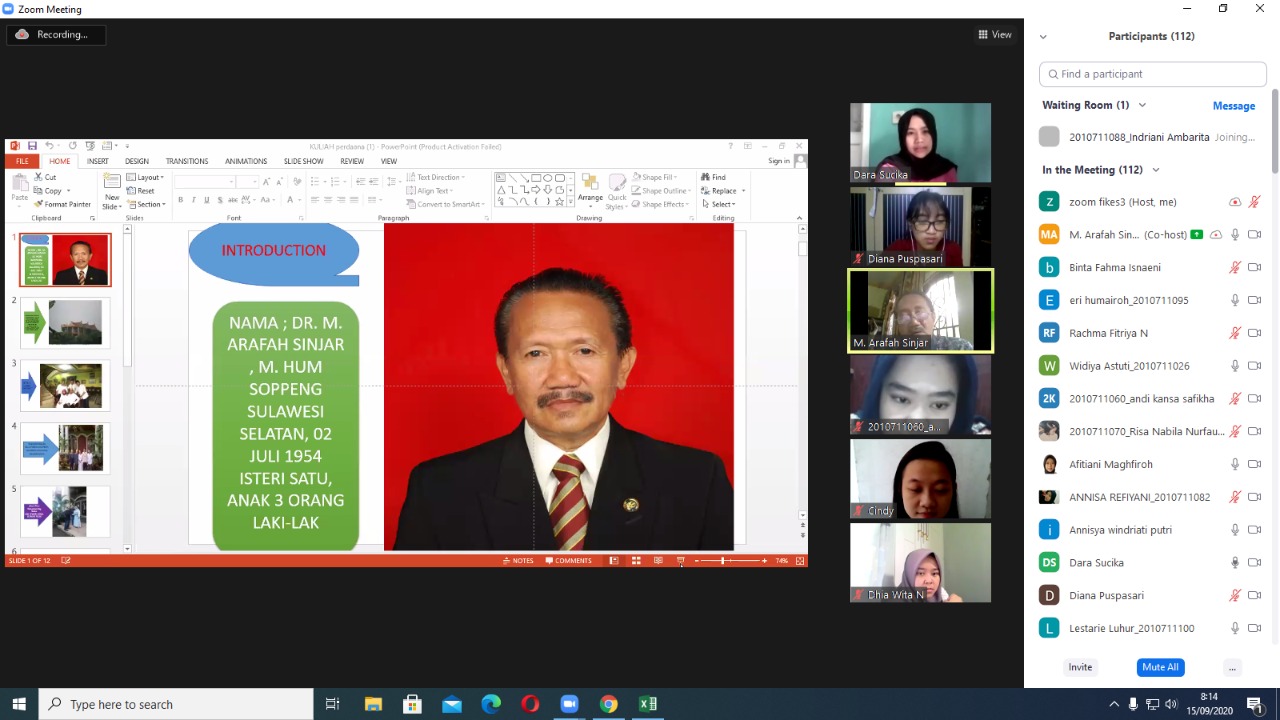The height and width of the screenshot is (720, 1280).
Task: Click the camera icon for Afitiani Maghfiroh
Action: 1254,464
